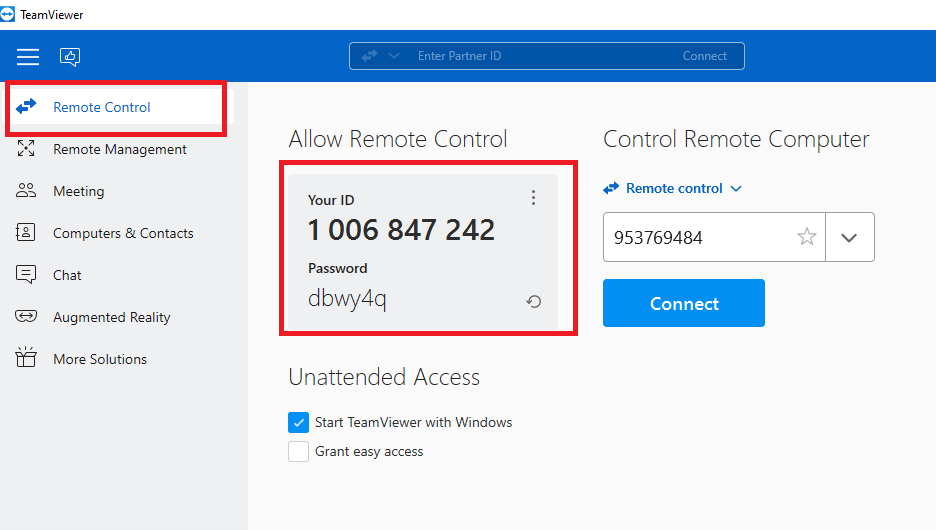Expand partner ID history dropdown arrow
The width and height of the screenshot is (936, 530).
tap(849, 238)
